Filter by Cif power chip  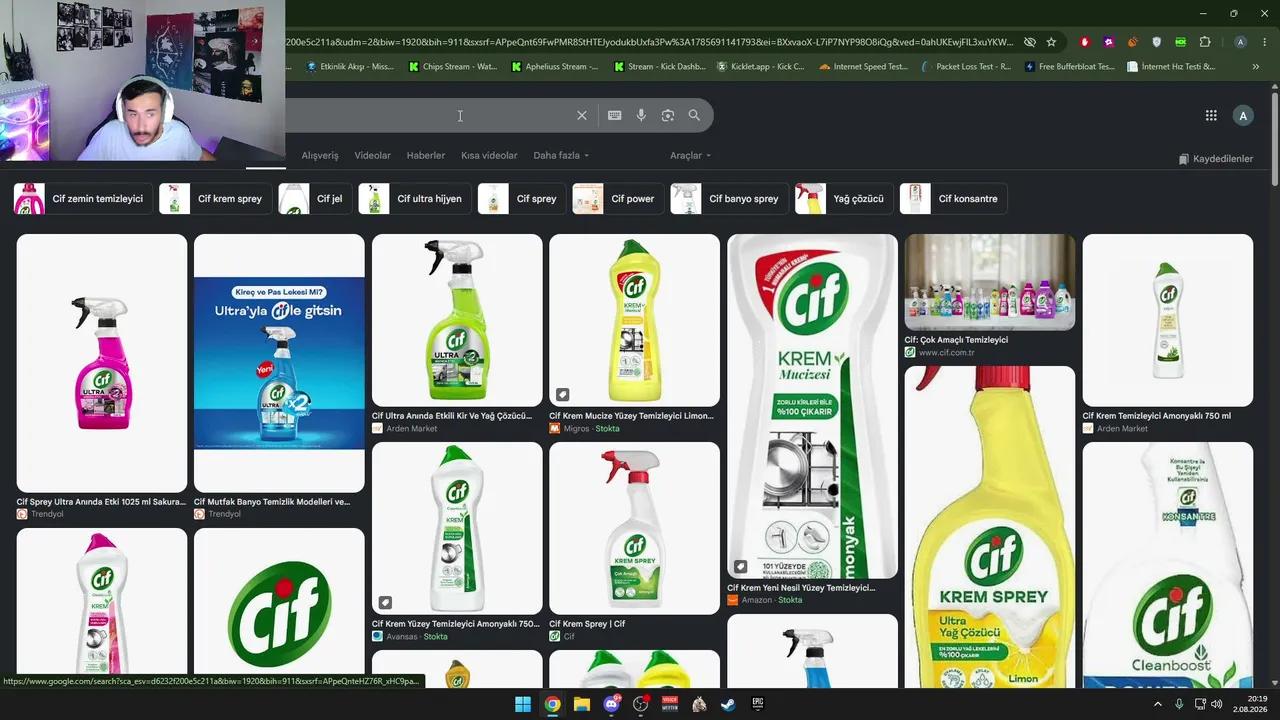[618, 198]
